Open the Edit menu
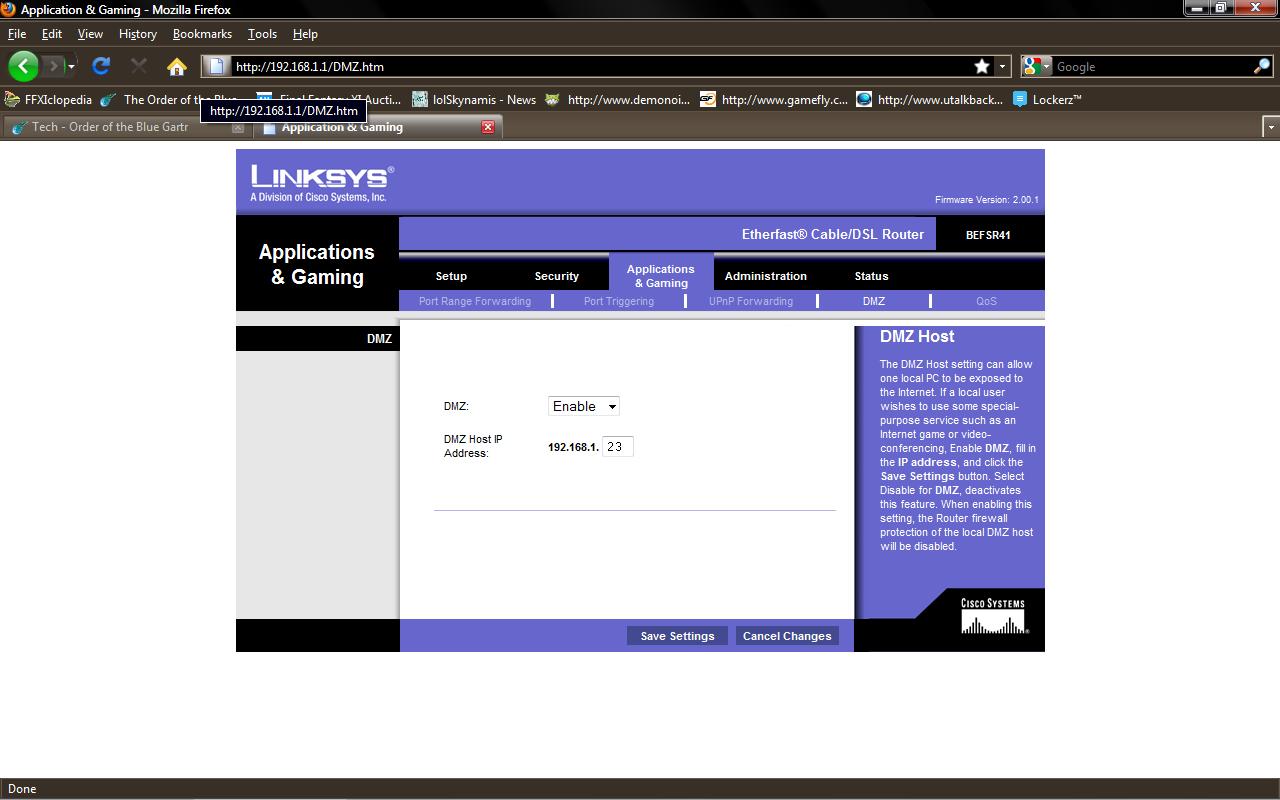Viewport: 1280px width, 800px height. tap(52, 33)
